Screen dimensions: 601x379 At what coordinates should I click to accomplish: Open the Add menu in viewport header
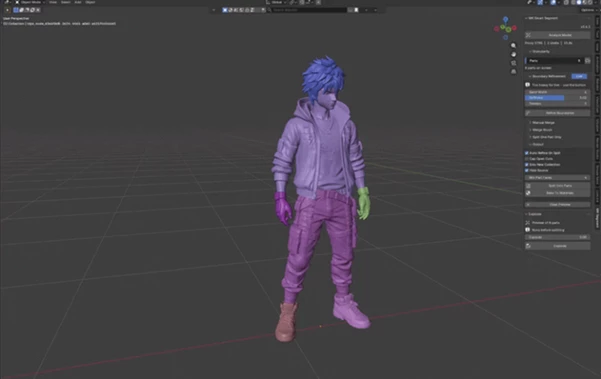(78, 2)
